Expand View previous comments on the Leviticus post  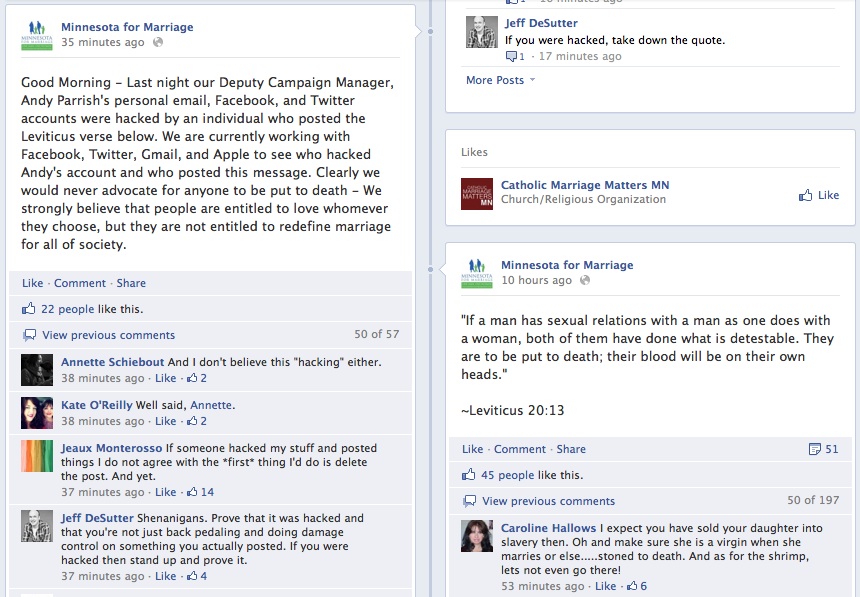(548, 501)
